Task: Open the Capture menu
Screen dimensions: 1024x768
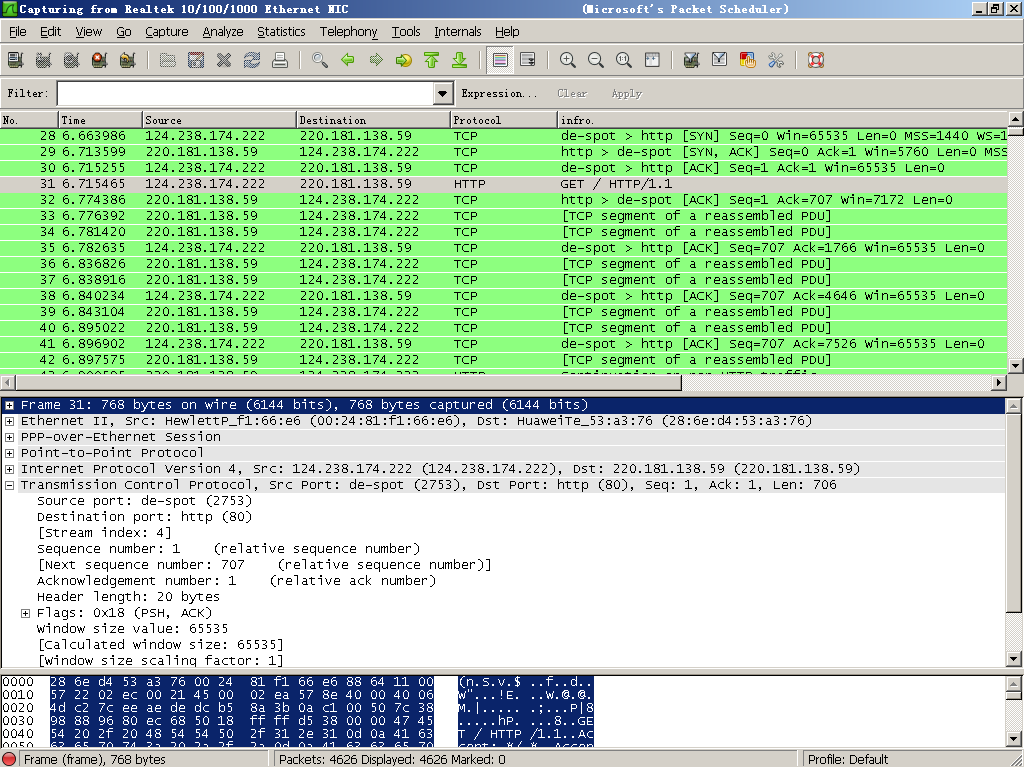Action: pos(167,31)
